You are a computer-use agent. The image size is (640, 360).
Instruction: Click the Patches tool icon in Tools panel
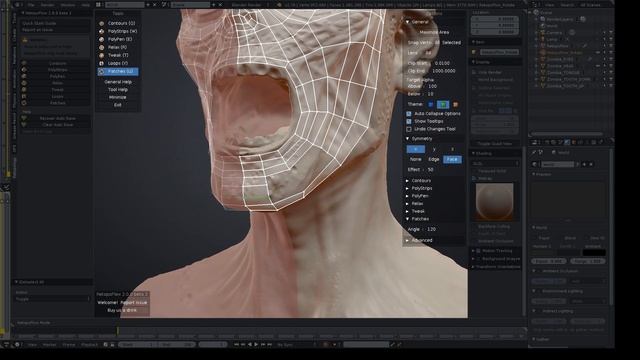tap(102, 71)
